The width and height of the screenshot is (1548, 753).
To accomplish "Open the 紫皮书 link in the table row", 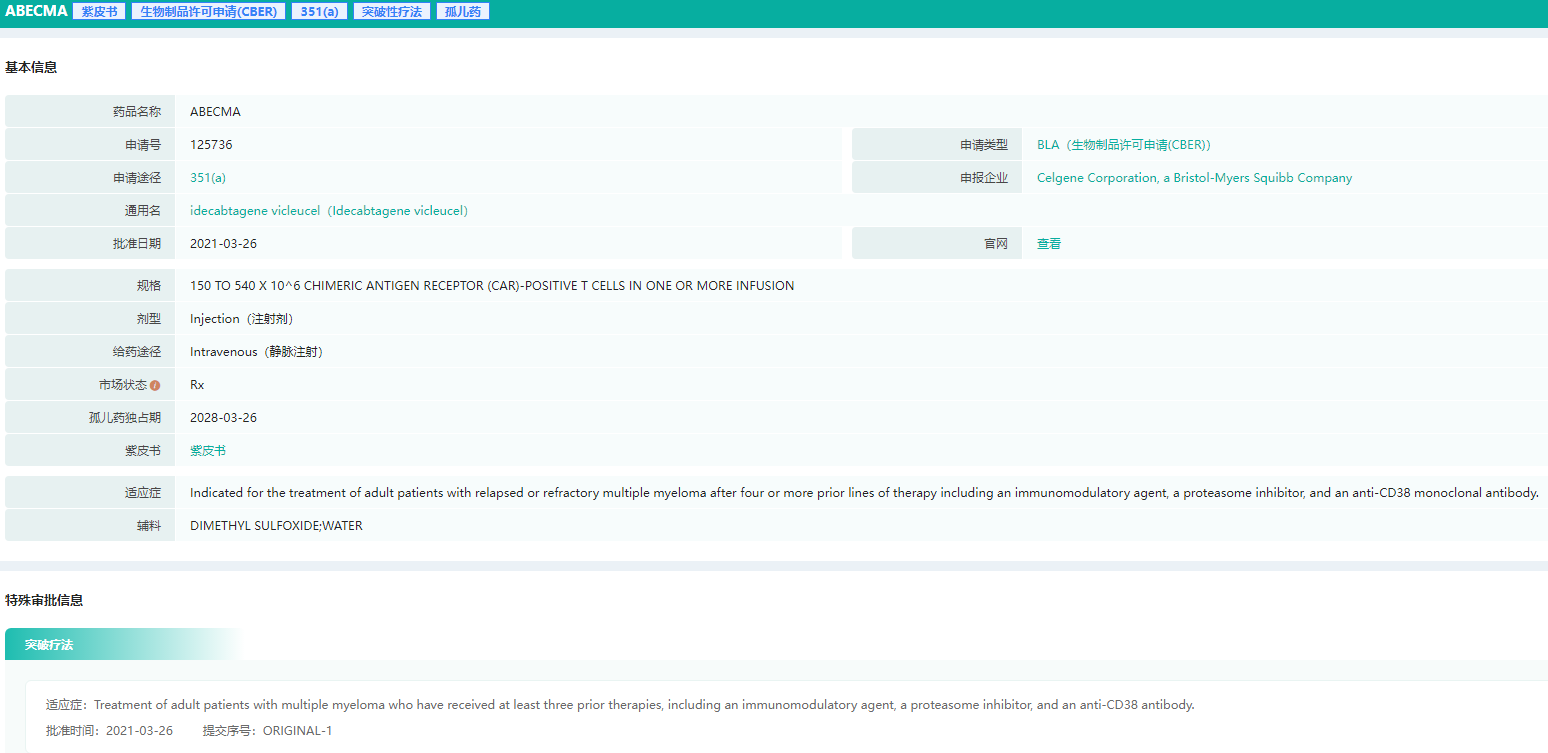I will [208, 451].
